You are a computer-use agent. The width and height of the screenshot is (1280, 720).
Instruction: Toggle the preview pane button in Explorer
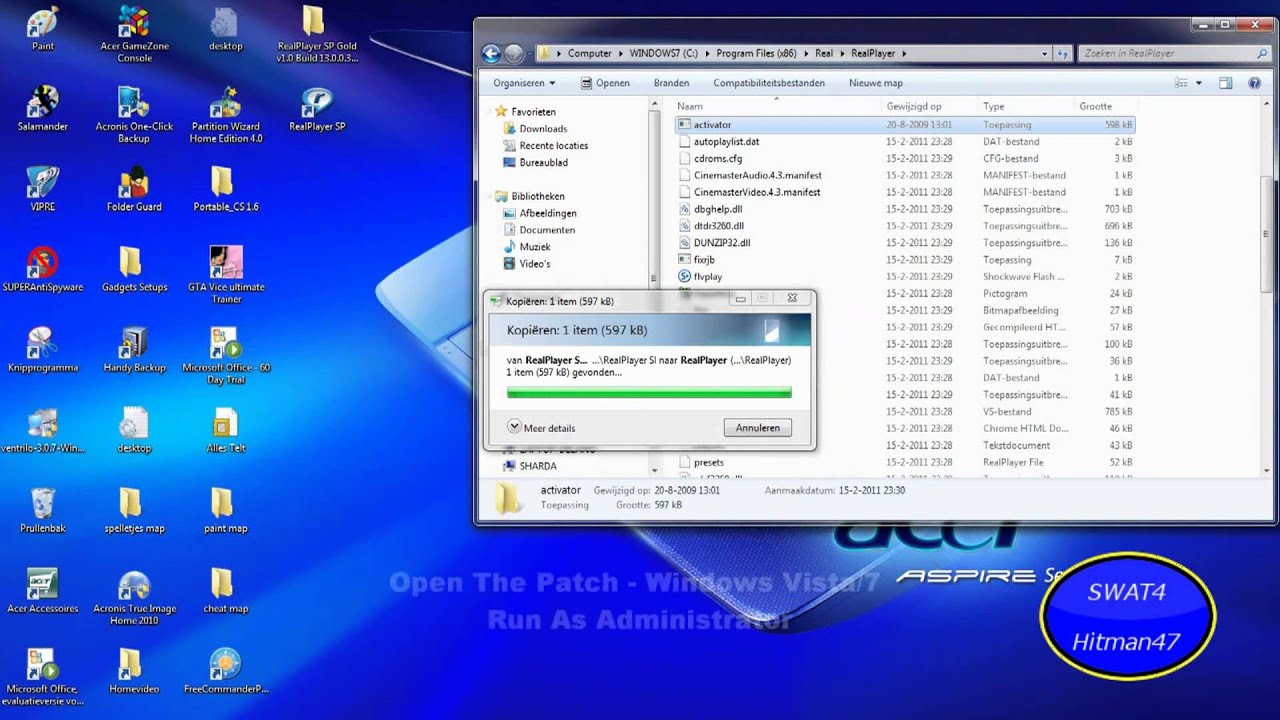(x=1226, y=83)
